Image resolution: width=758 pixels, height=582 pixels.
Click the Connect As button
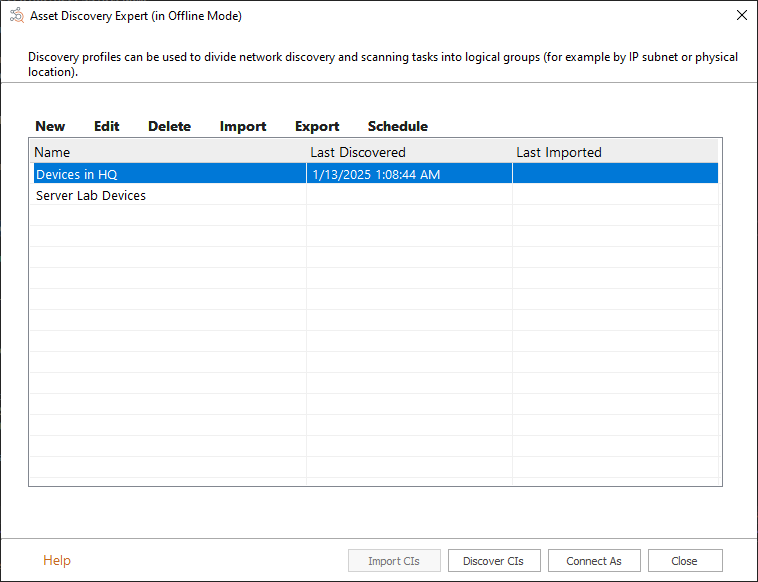[x=593, y=561]
